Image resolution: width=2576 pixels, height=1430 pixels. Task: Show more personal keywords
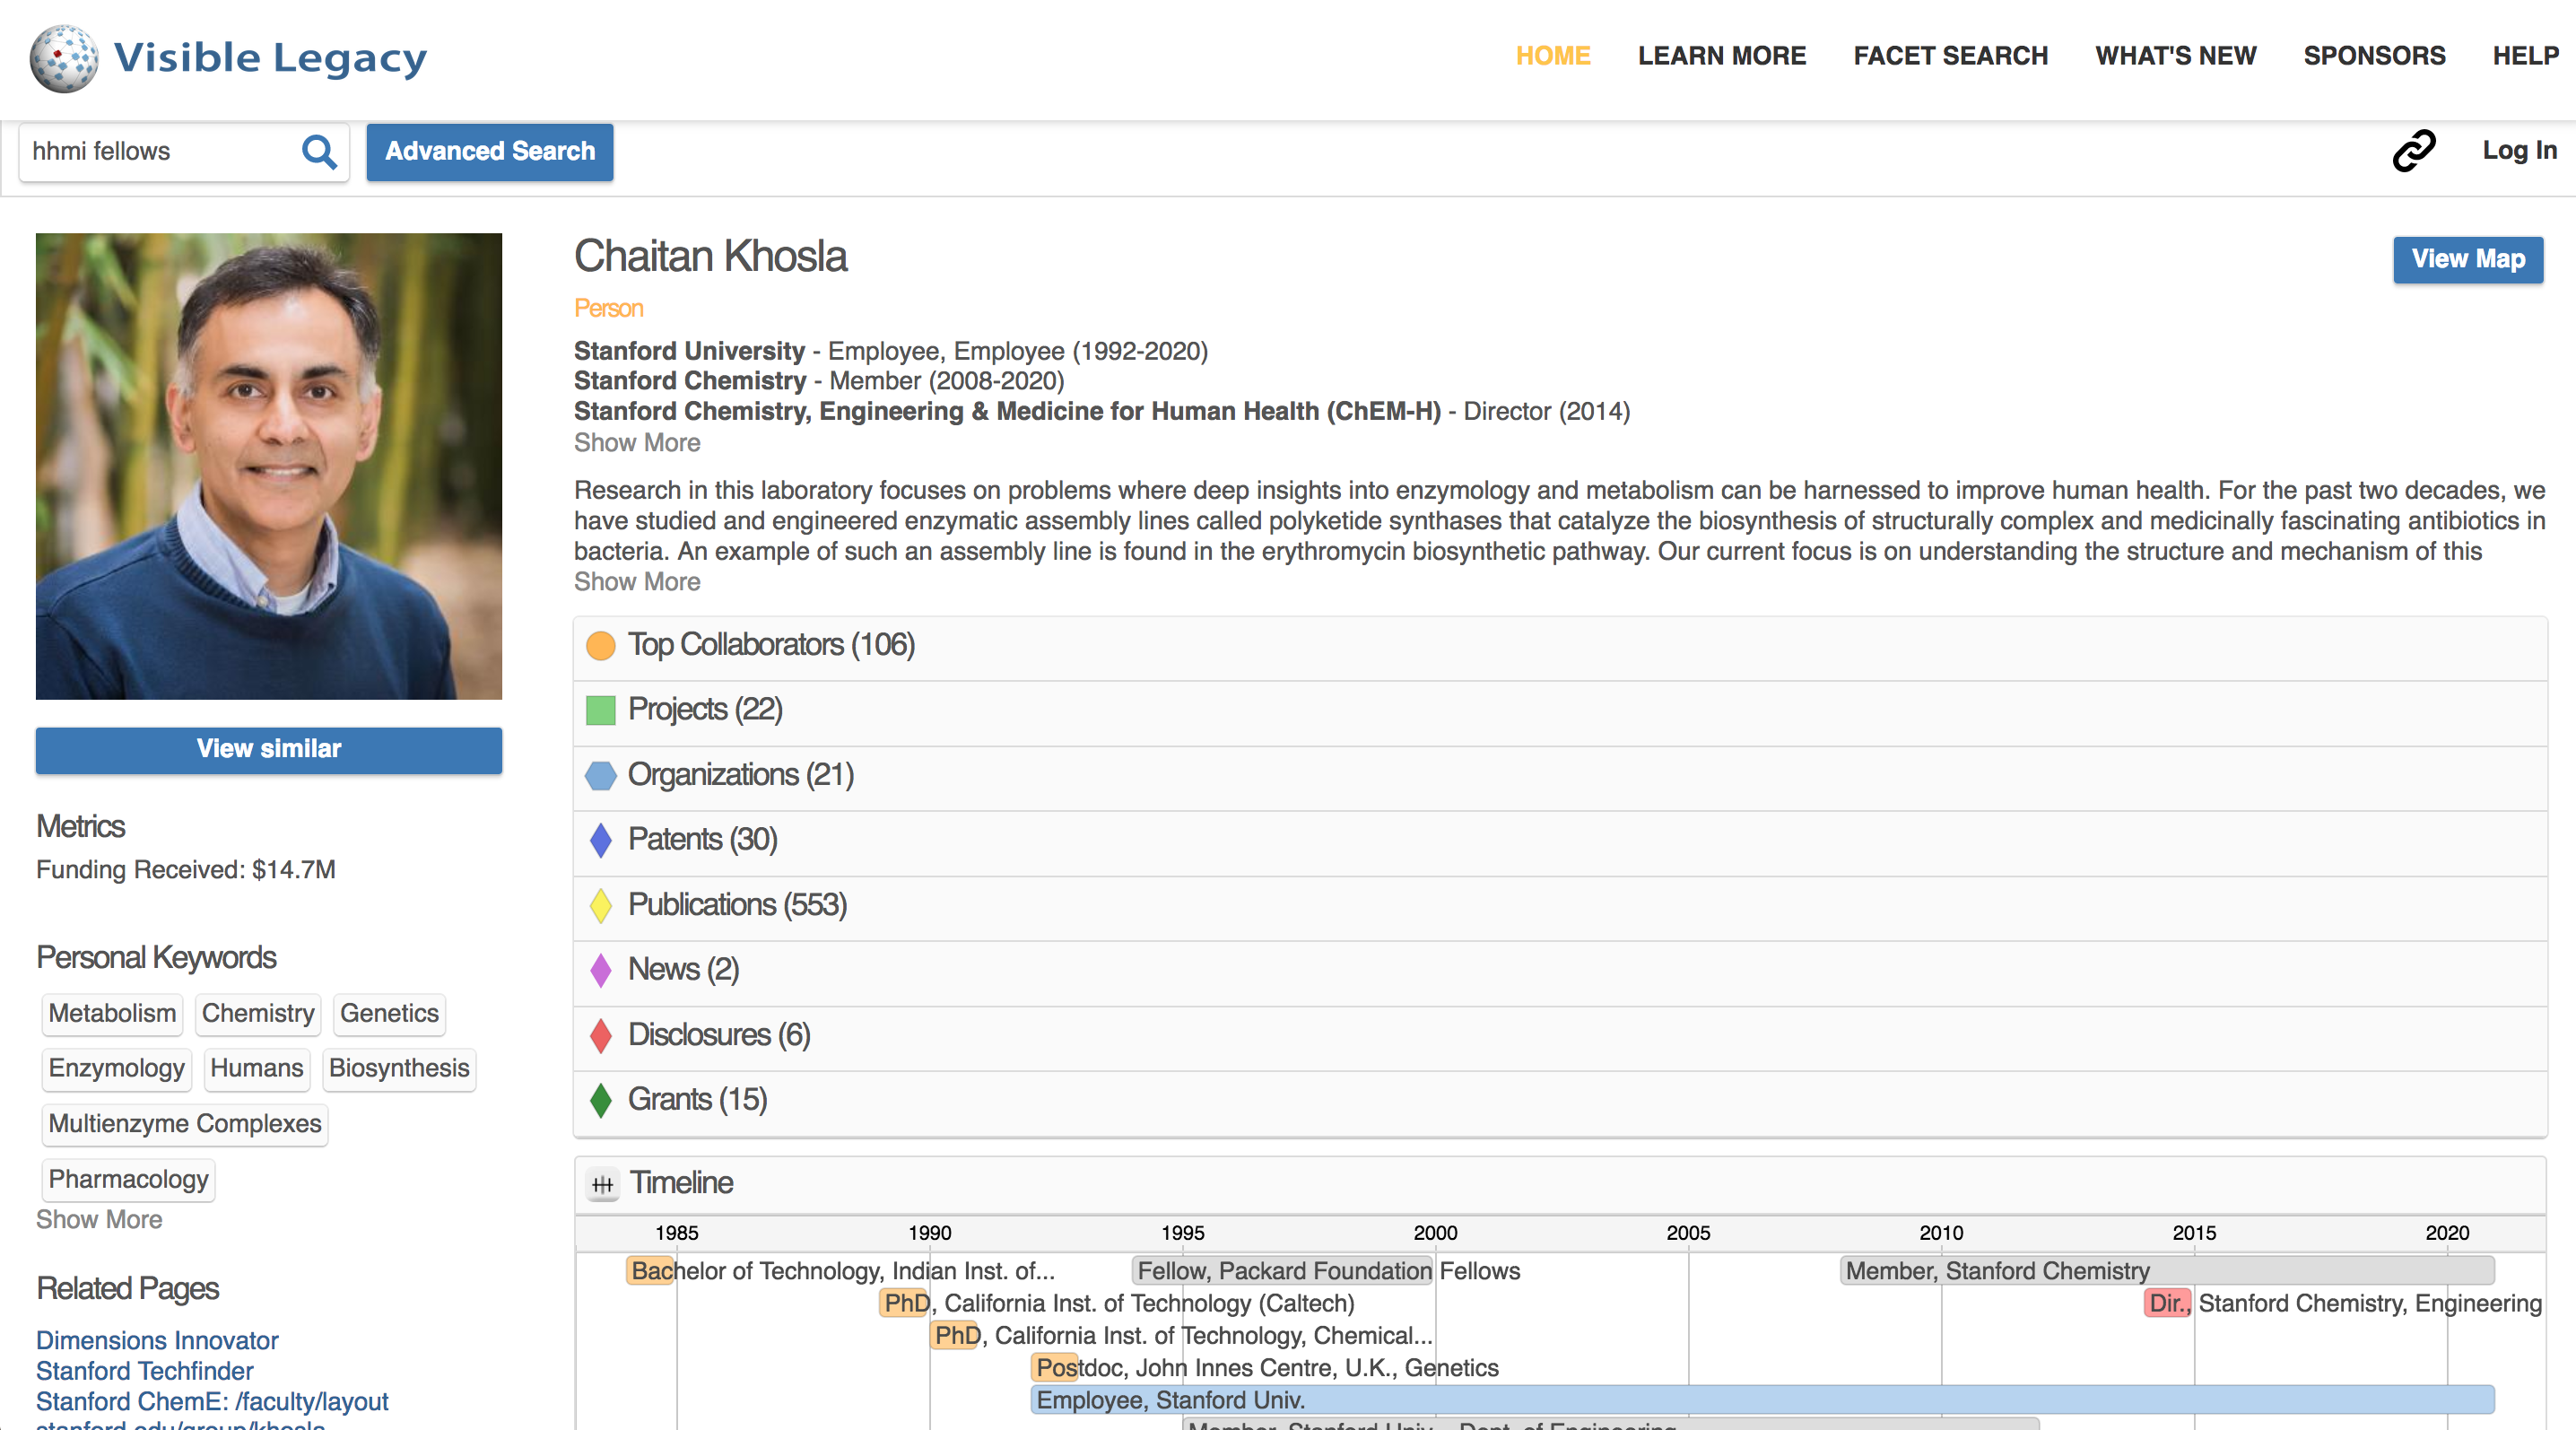[99, 1220]
